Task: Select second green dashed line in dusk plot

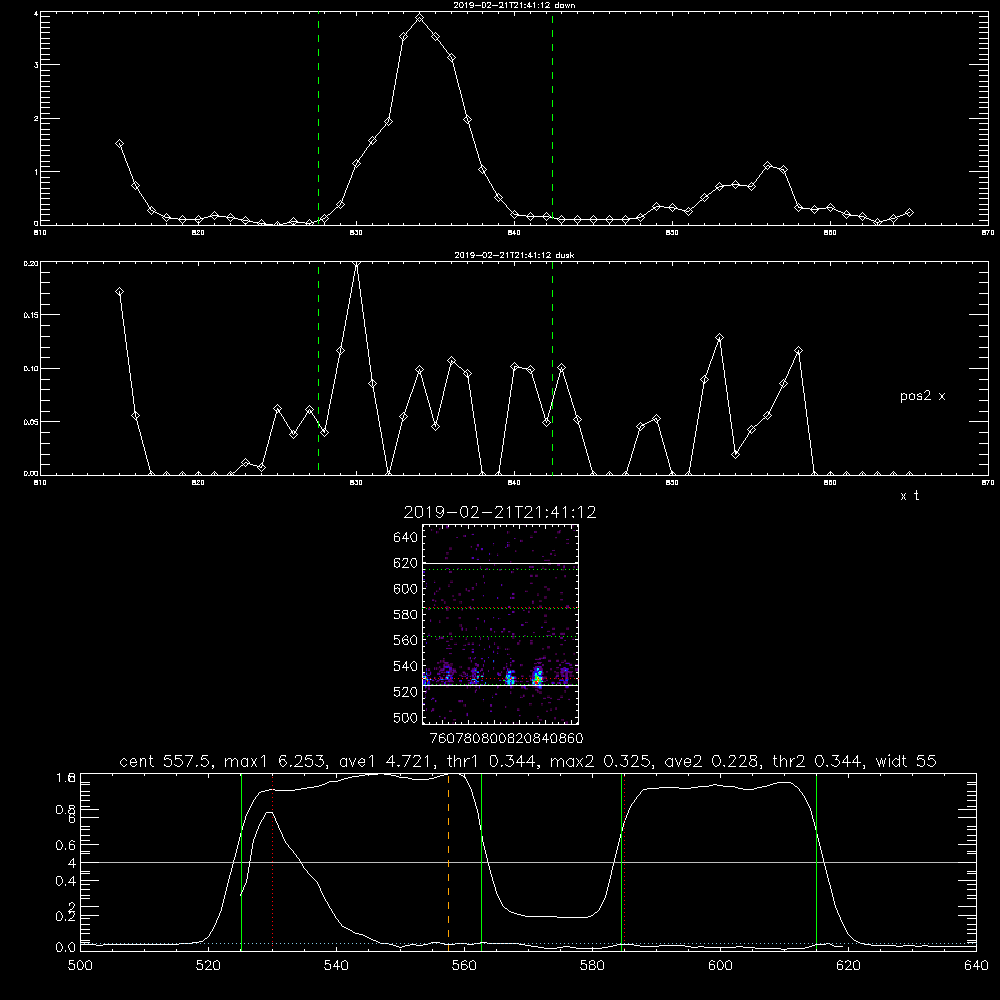Action: click(x=552, y=368)
